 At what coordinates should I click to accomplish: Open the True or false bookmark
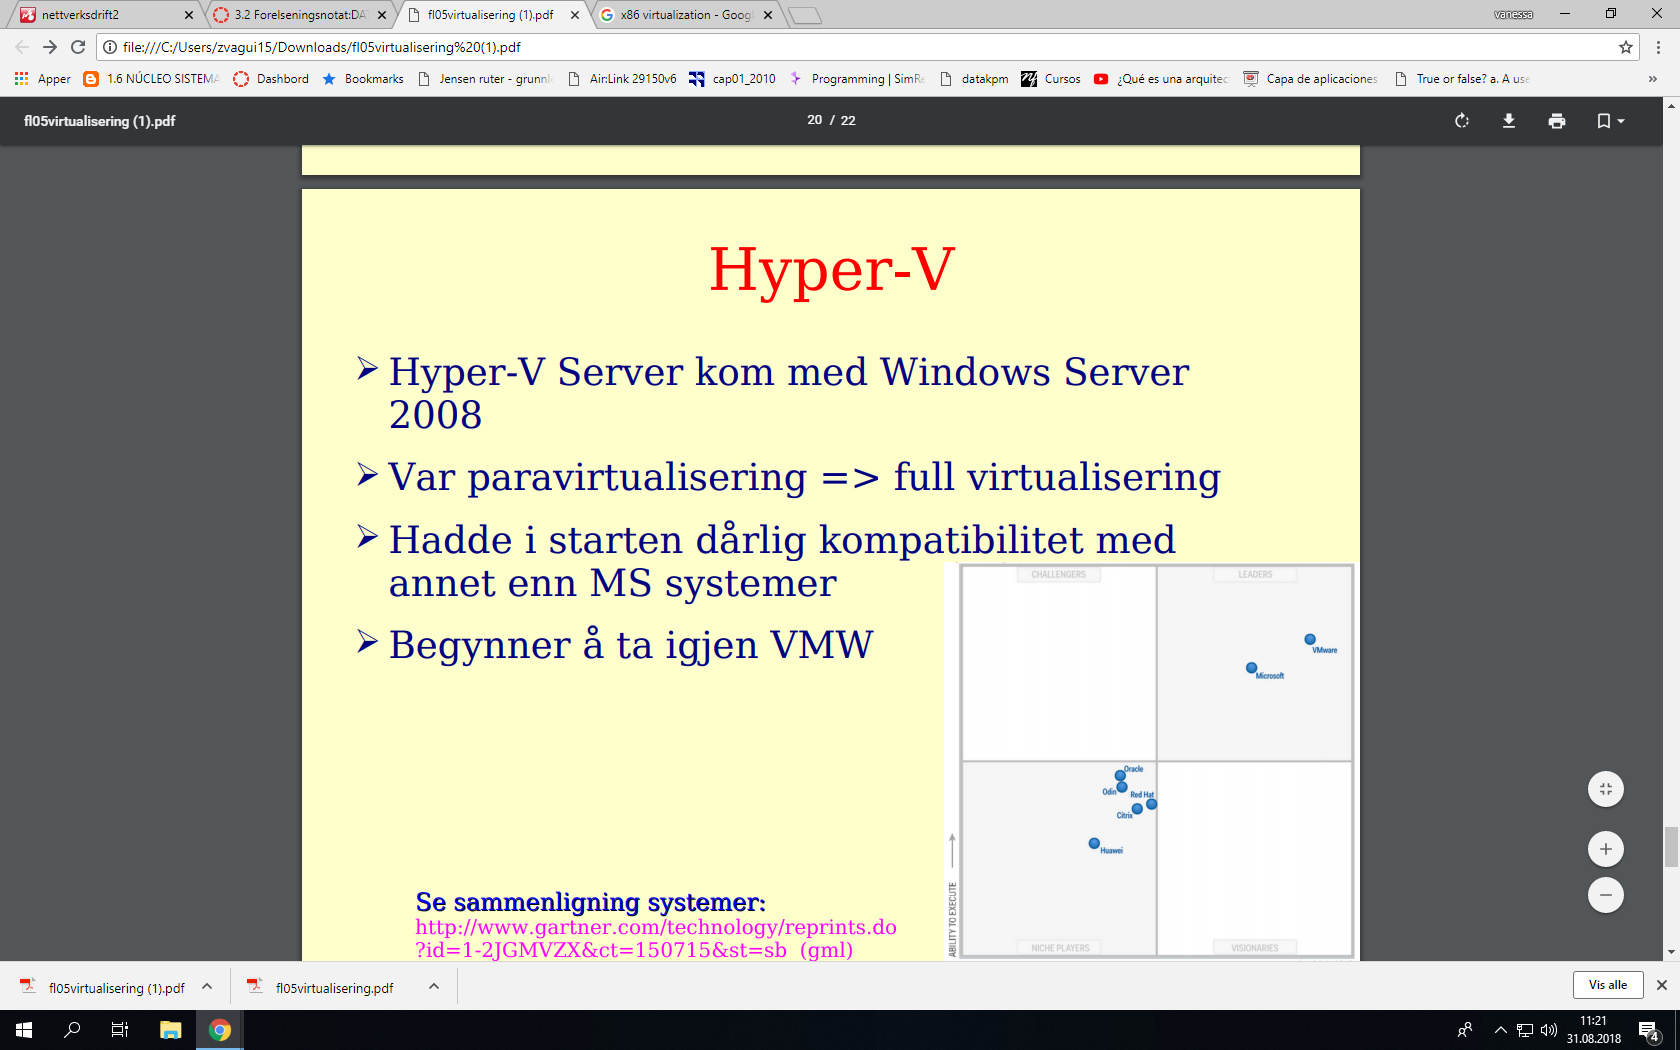pos(1461,79)
